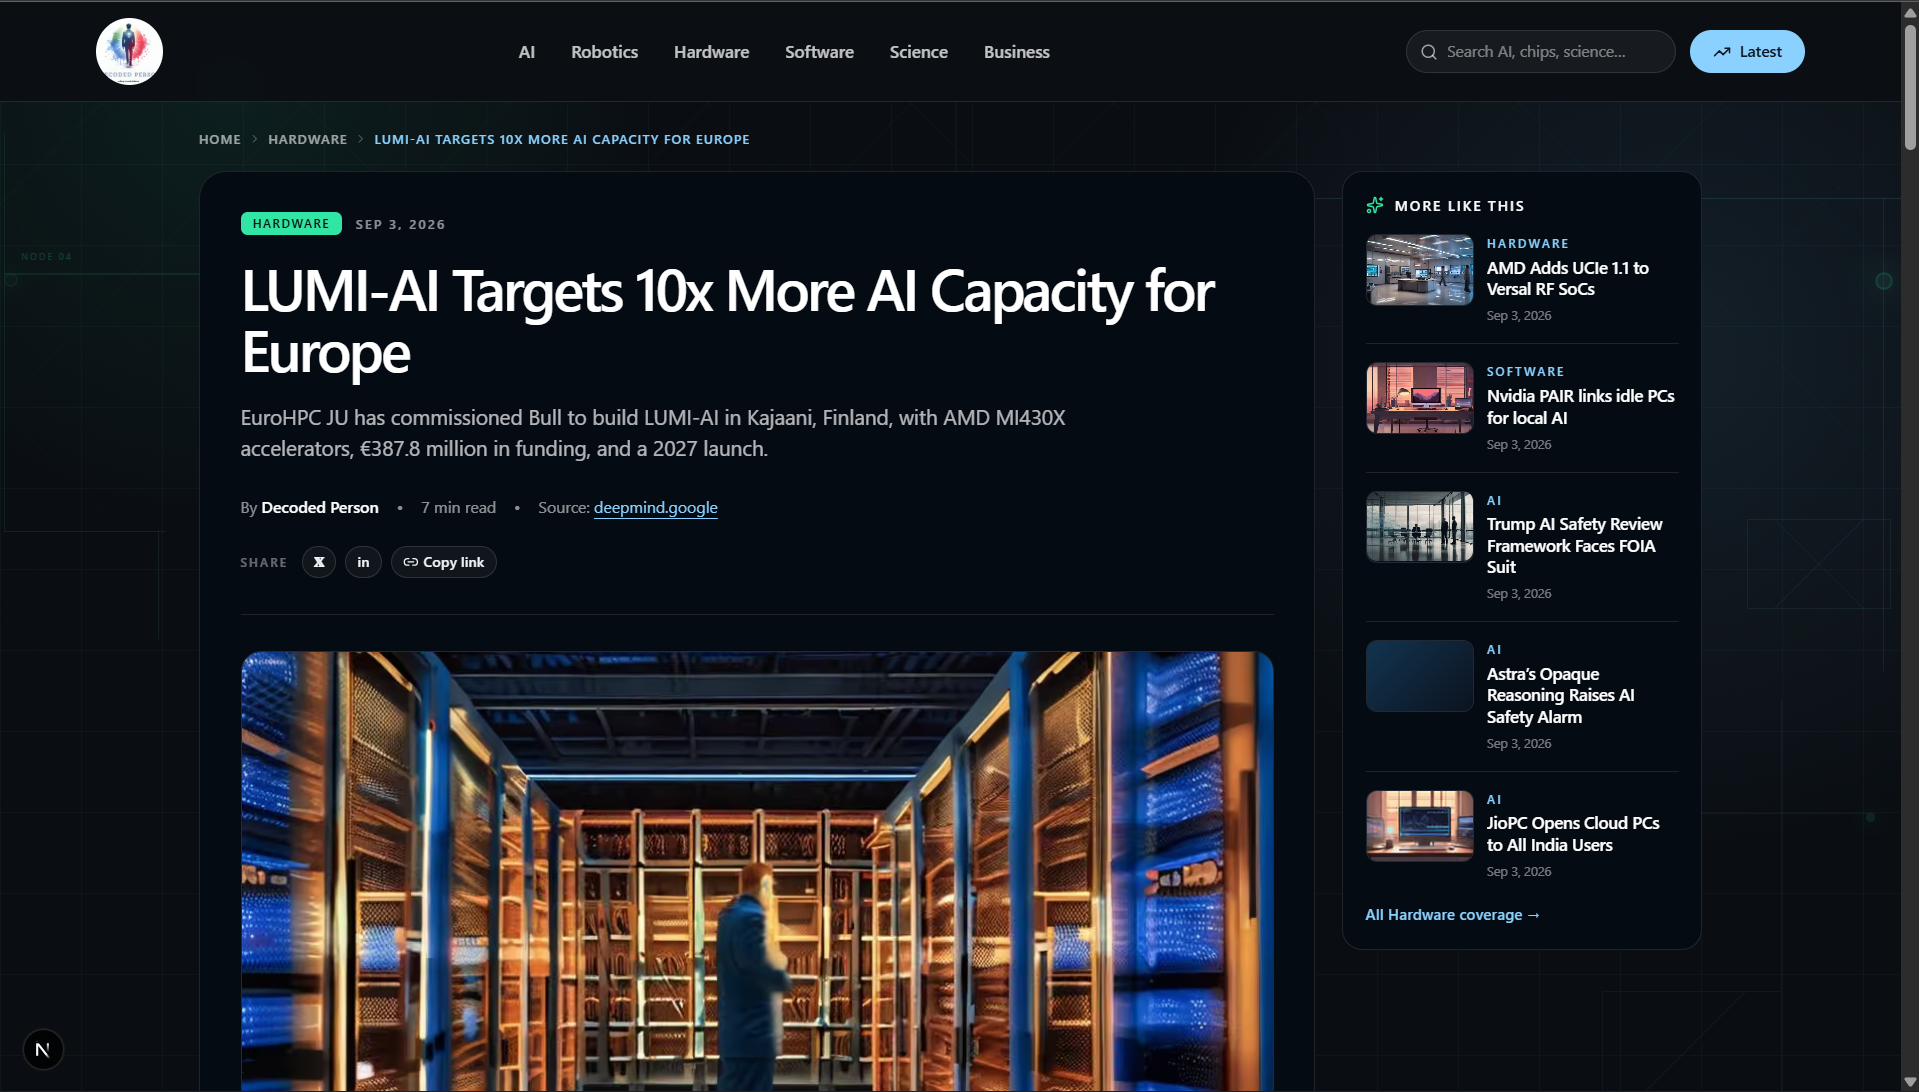Click the current page breadcrumb title

pyautogui.click(x=562, y=139)
